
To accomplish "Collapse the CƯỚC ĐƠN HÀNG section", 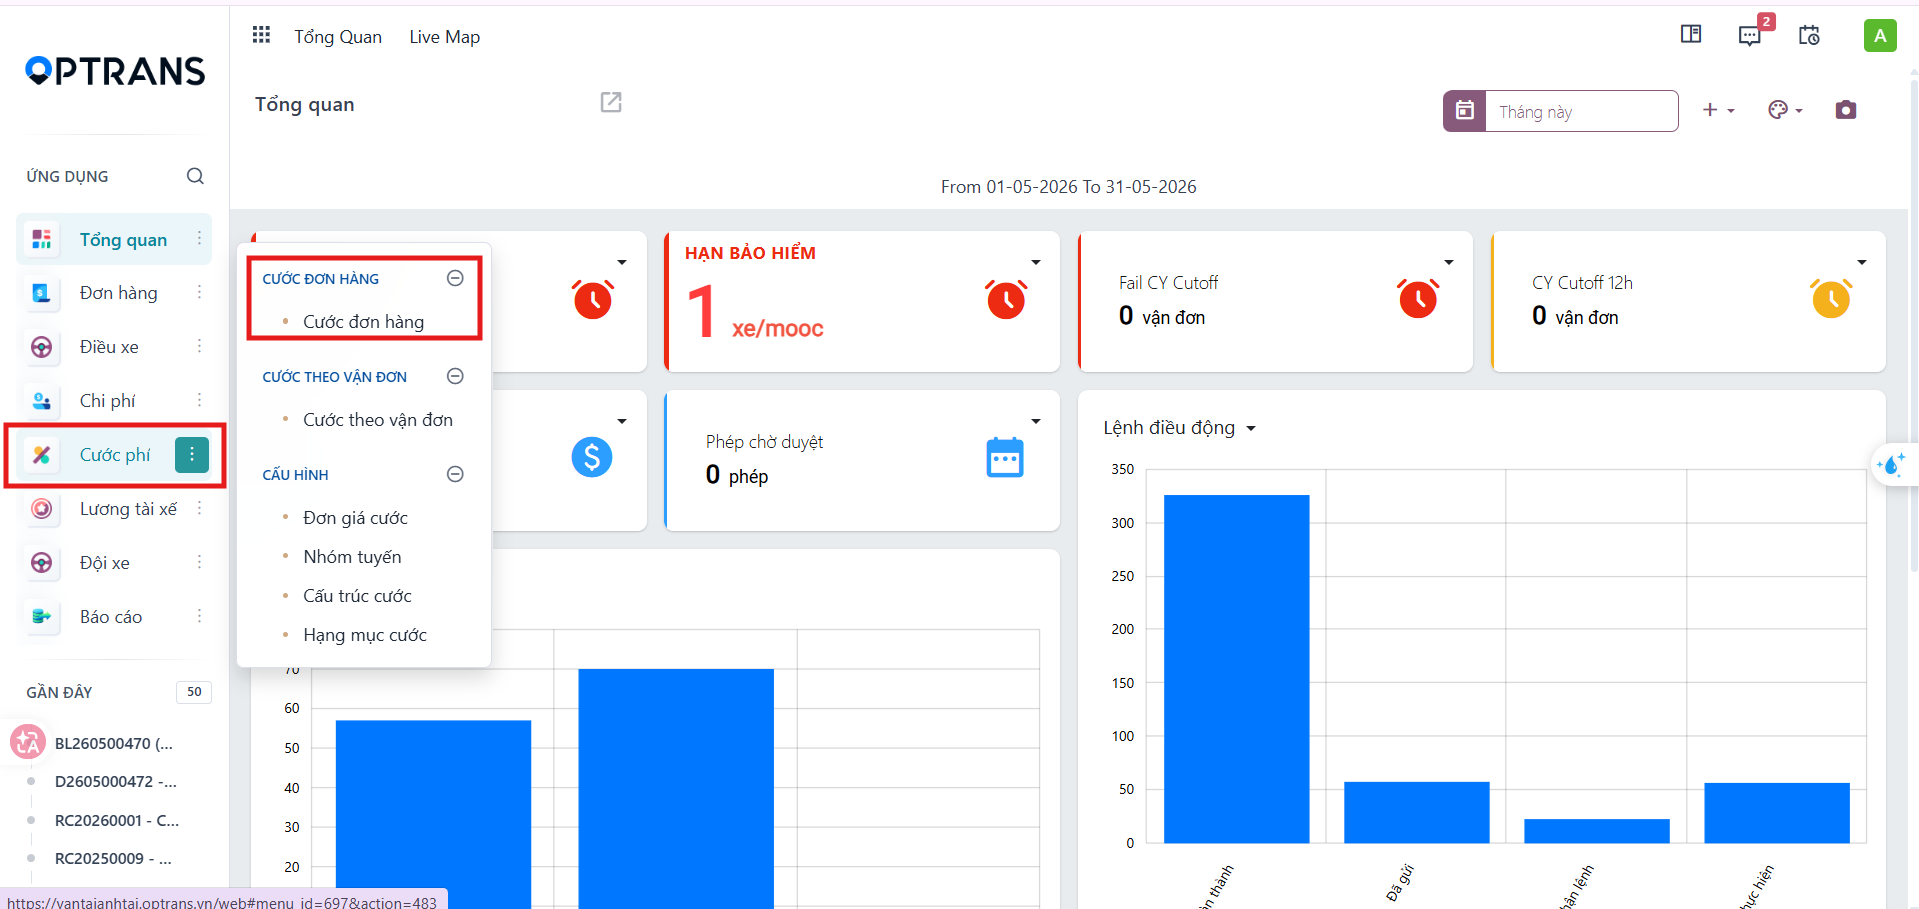I will click(x=455, y=278).
